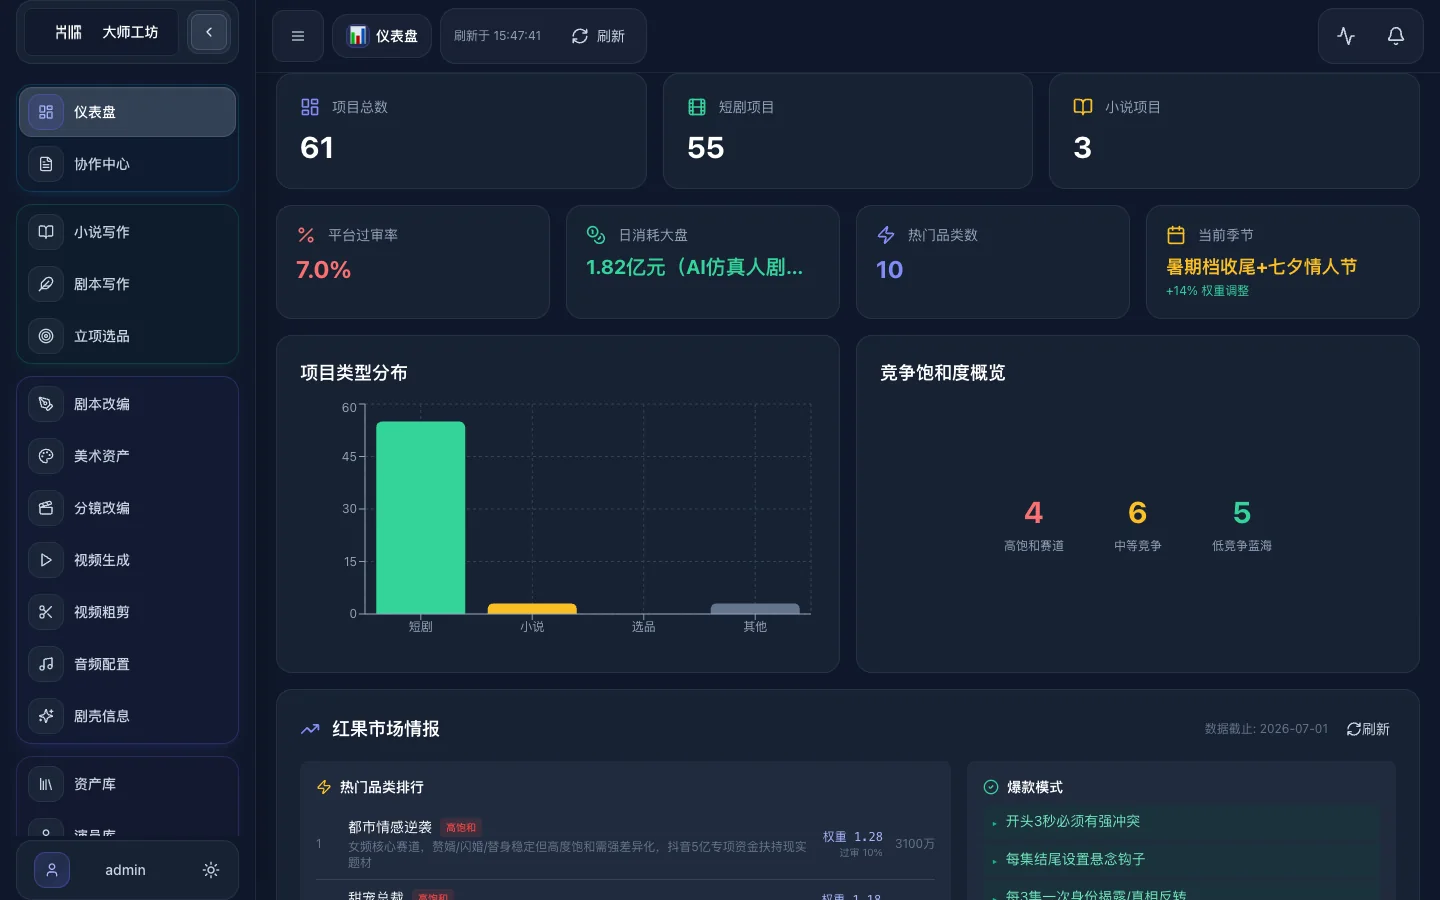Click the activity pulse icon at top right

(x=1346, y=36)
